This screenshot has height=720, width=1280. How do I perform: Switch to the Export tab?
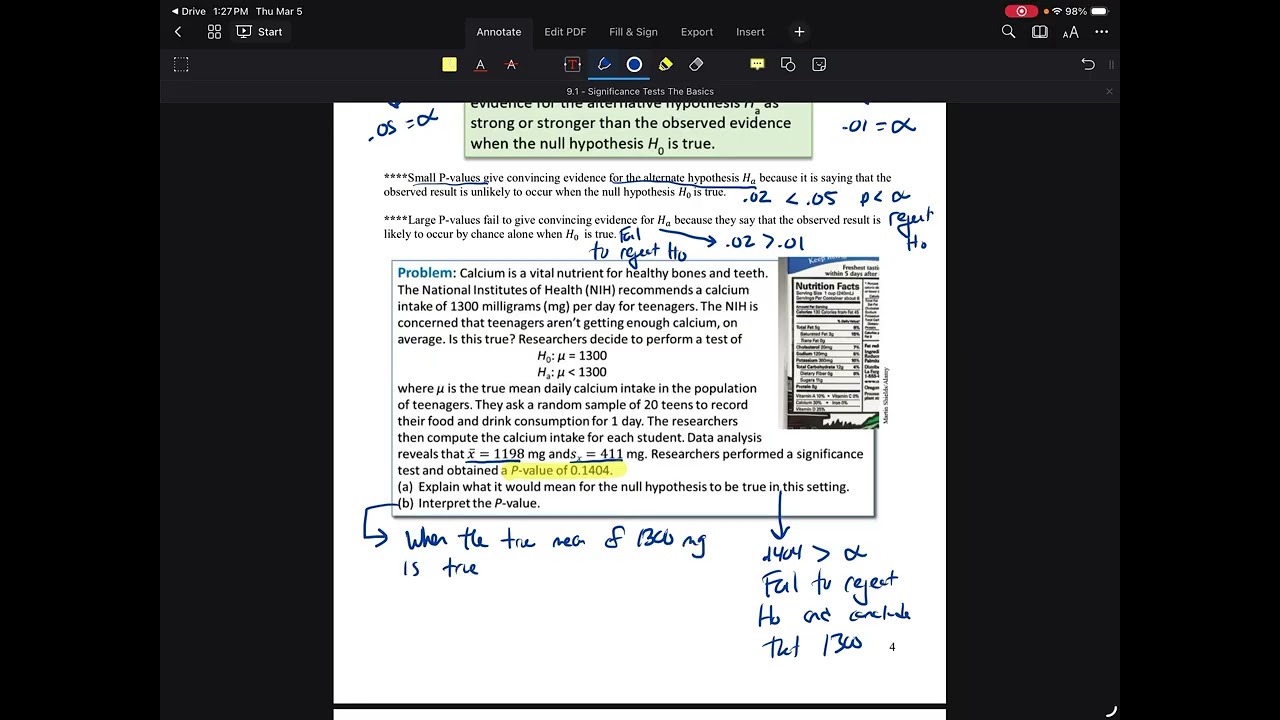tap(697, 32)
